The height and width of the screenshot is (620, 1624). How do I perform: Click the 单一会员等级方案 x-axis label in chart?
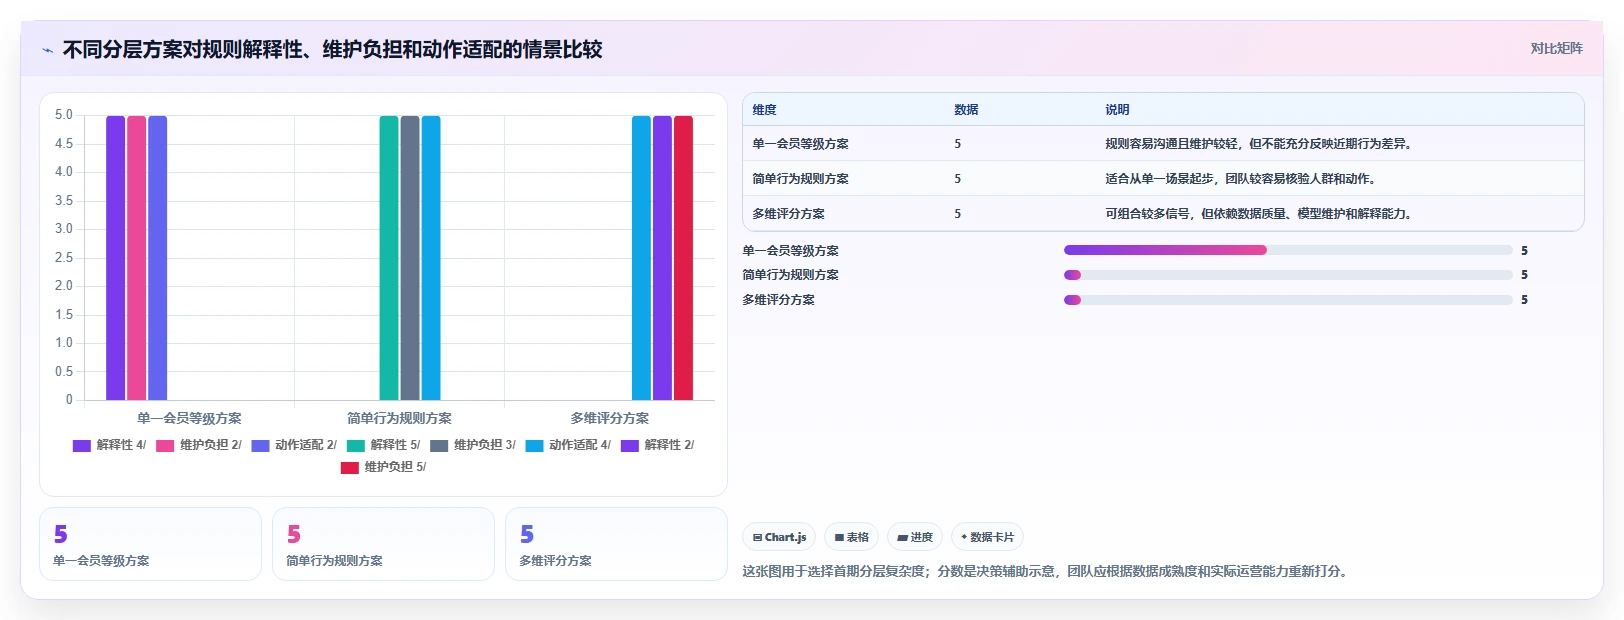pos(189,418)
